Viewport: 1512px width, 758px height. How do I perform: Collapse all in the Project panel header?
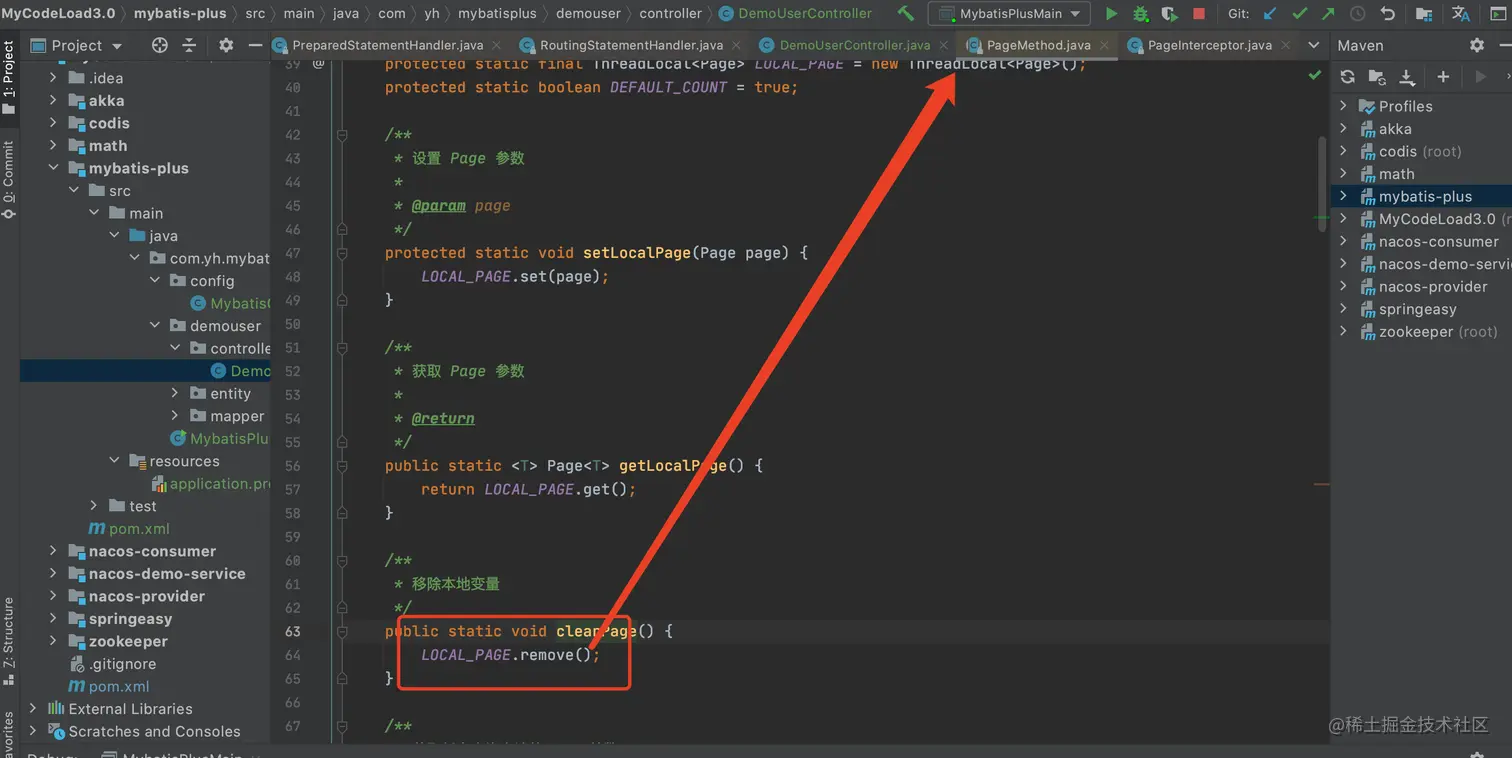coord(189,45)
